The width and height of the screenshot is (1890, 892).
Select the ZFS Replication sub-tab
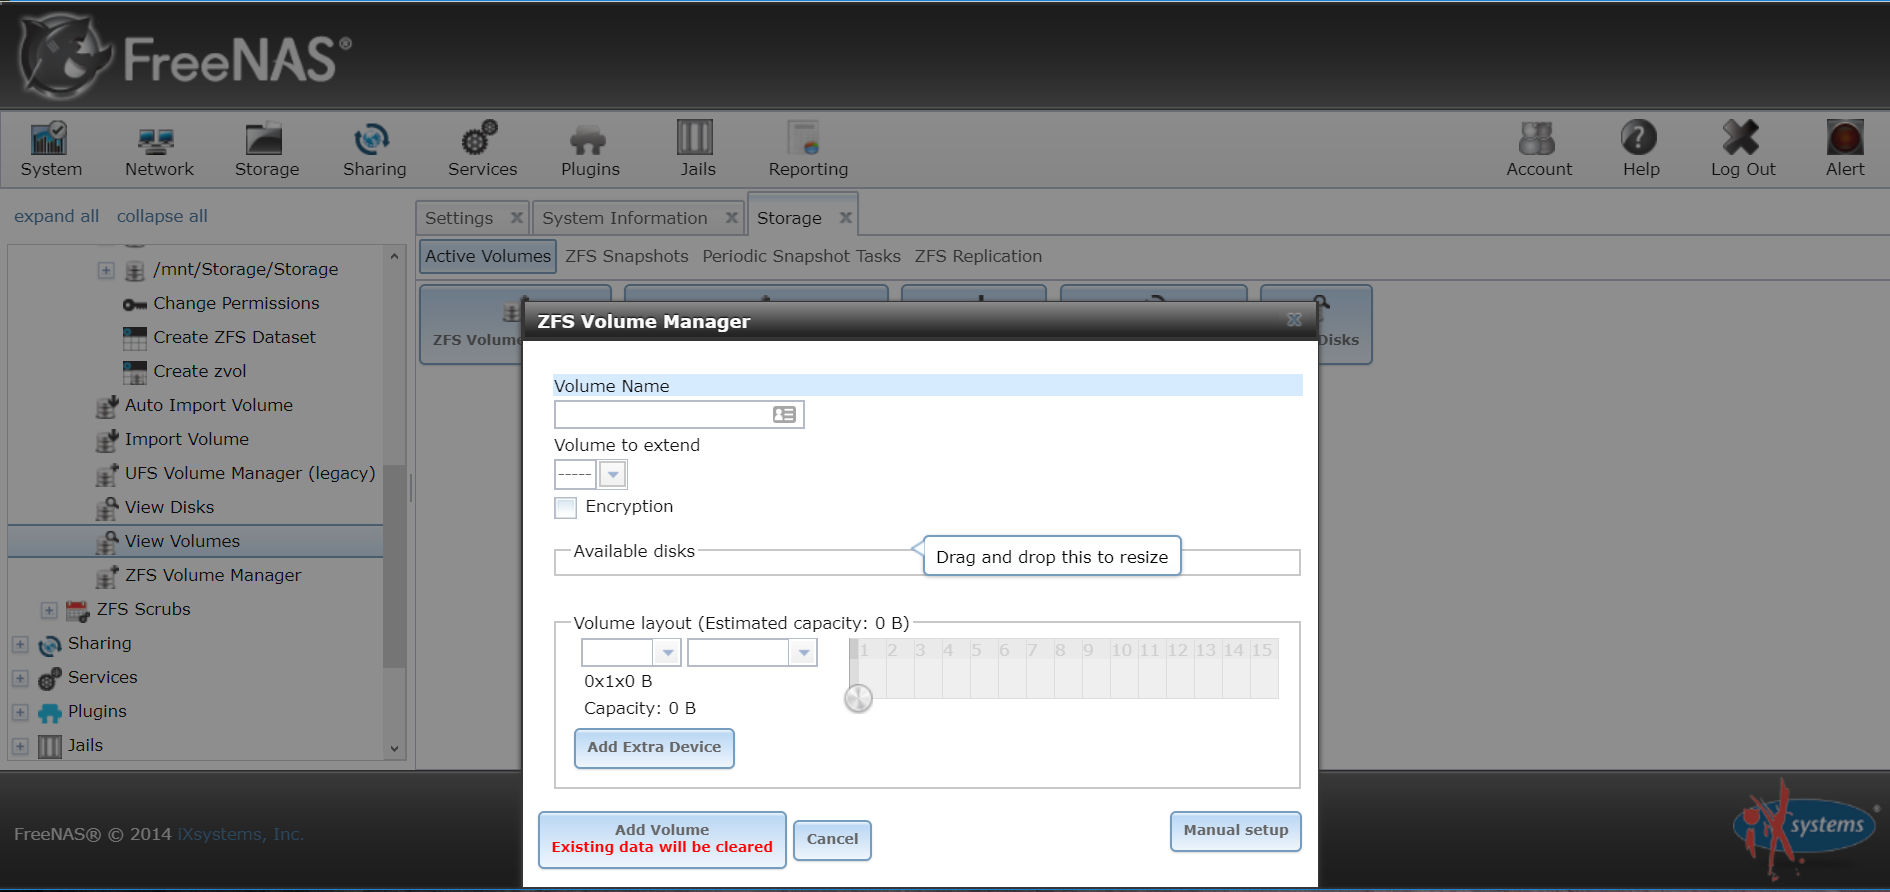click(978, 256)
